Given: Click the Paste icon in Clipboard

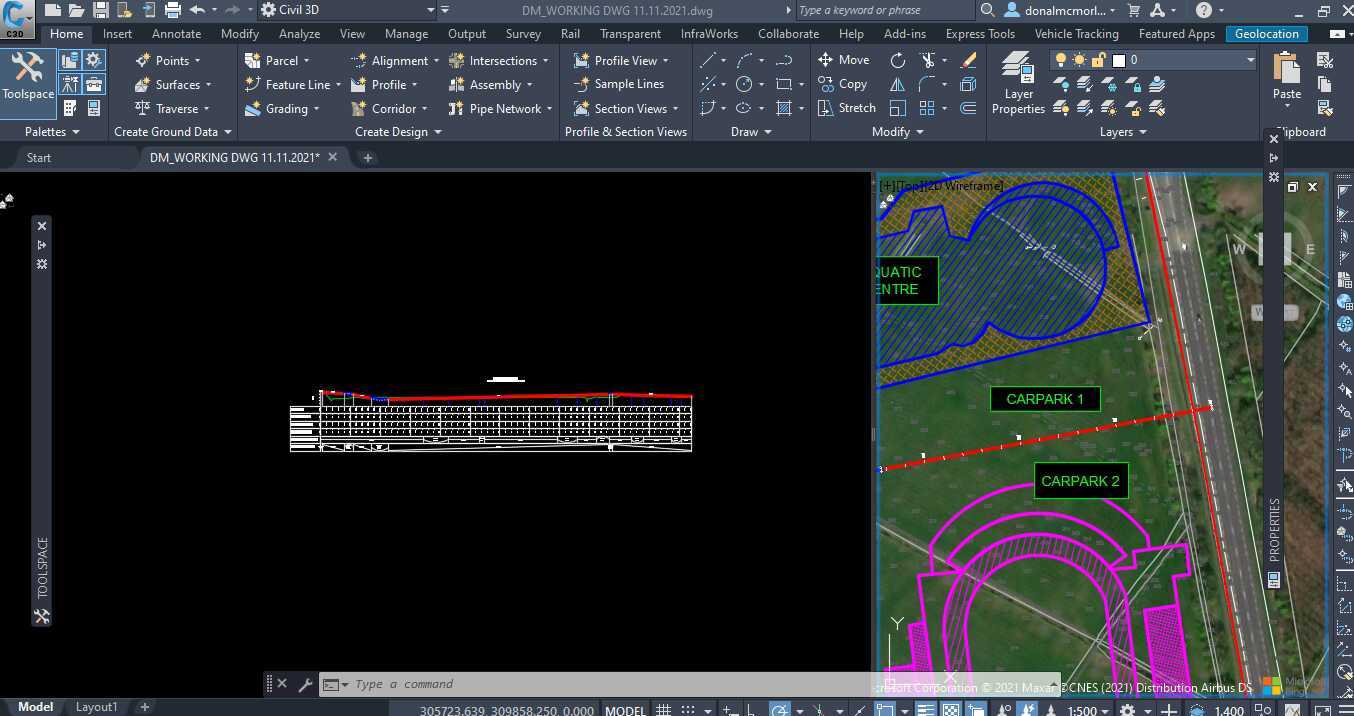Looking at the screenshot, I should [1286, 70].
